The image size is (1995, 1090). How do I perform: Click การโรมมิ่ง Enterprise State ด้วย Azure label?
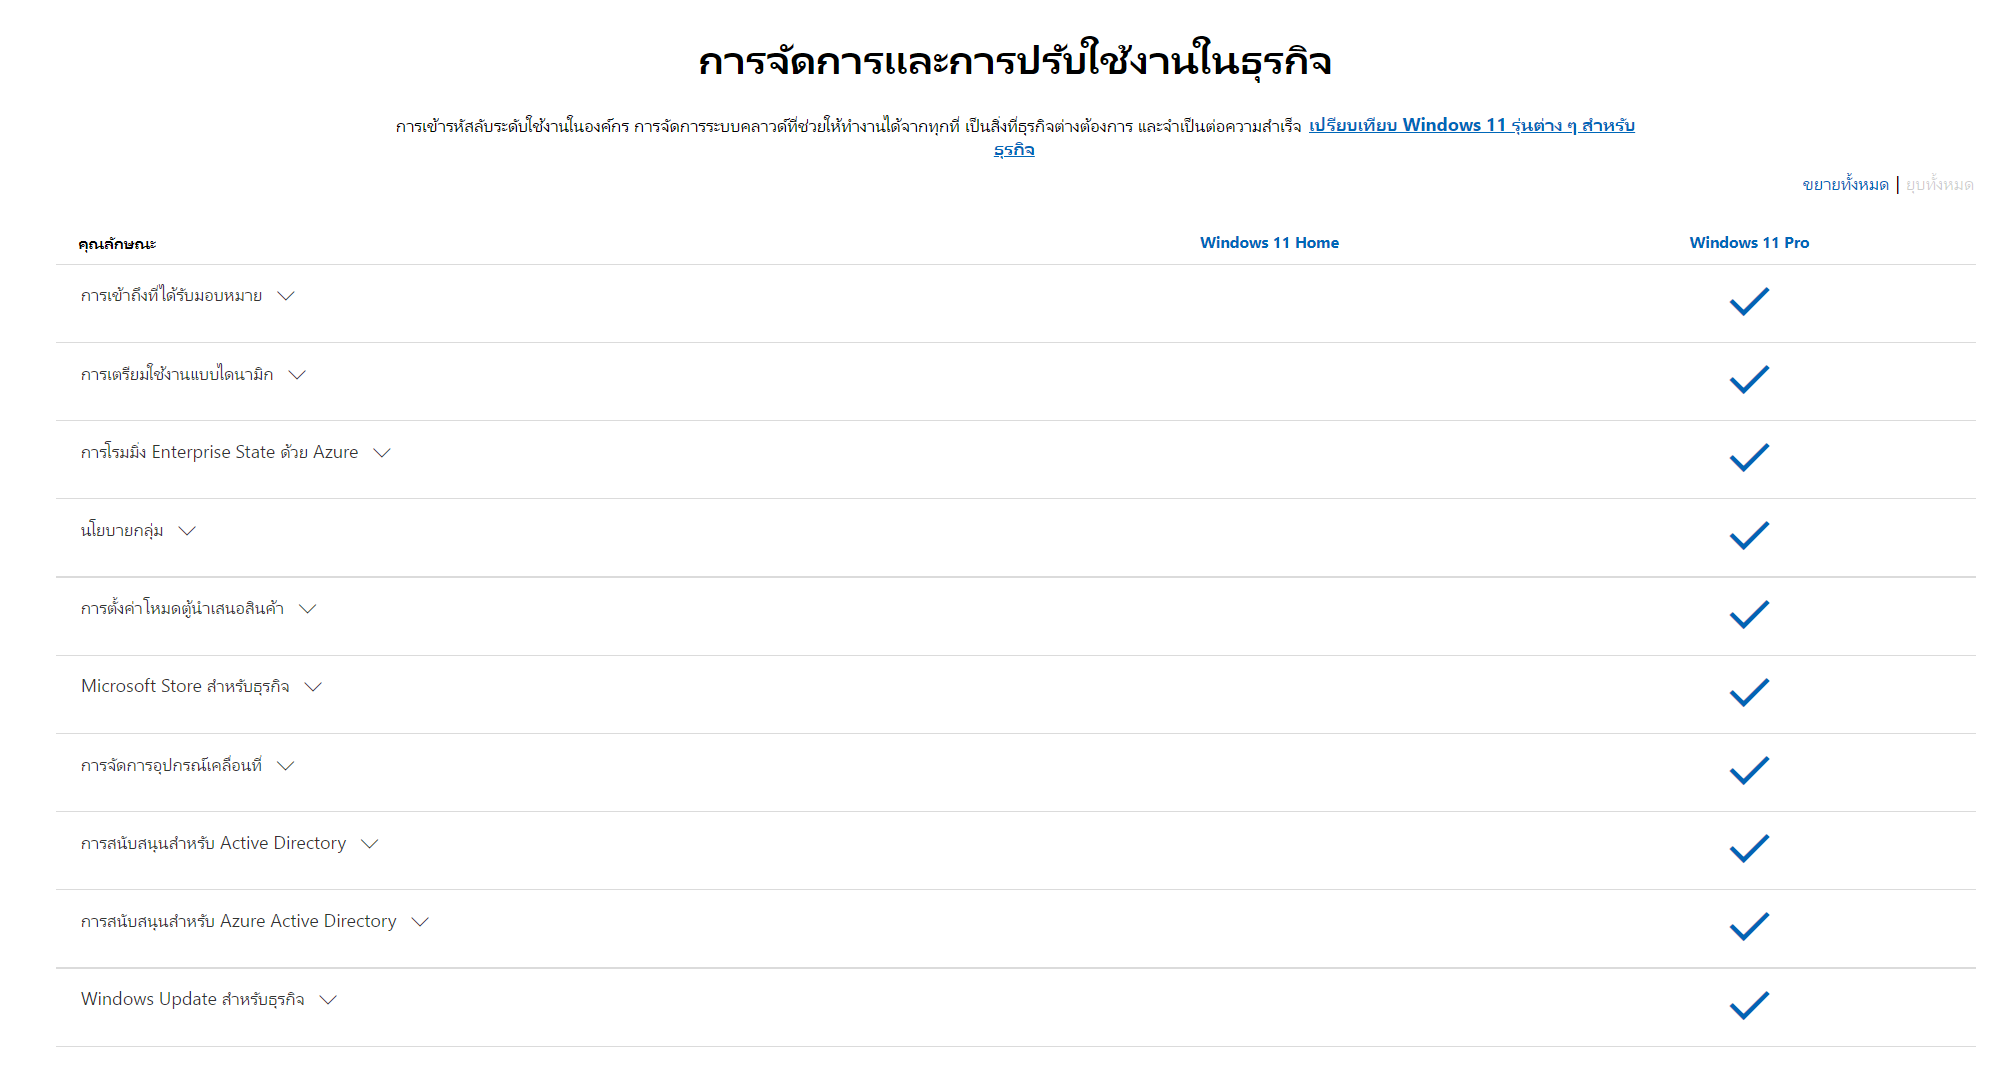point(219,453)
